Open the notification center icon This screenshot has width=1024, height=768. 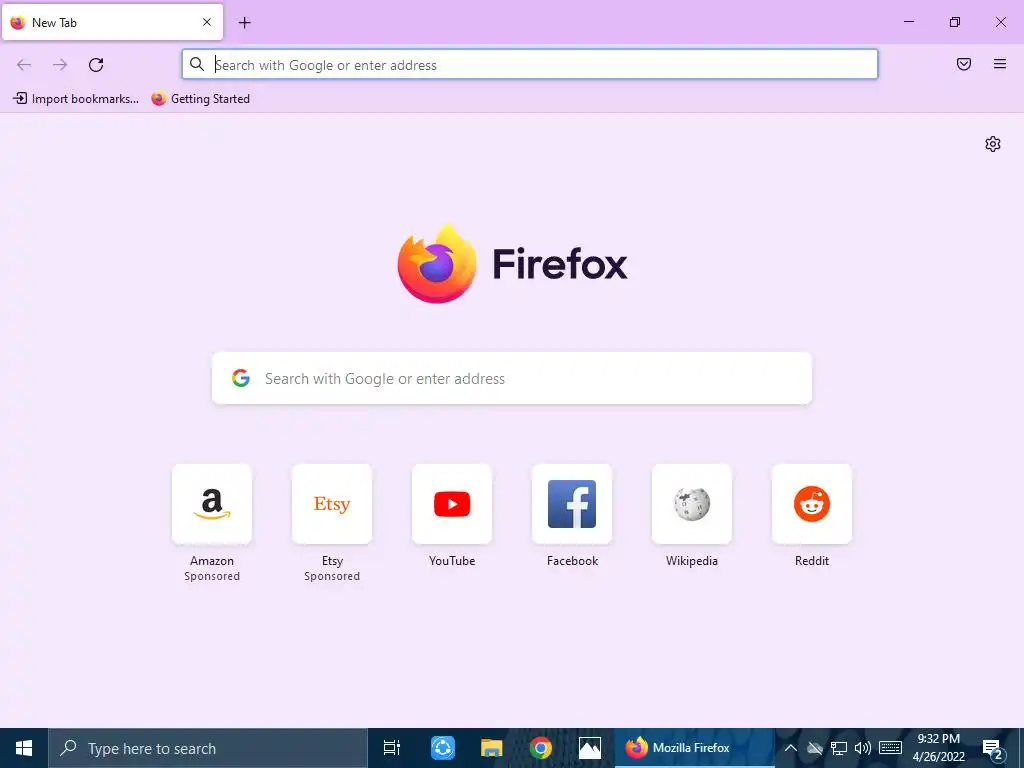[993, 748]
